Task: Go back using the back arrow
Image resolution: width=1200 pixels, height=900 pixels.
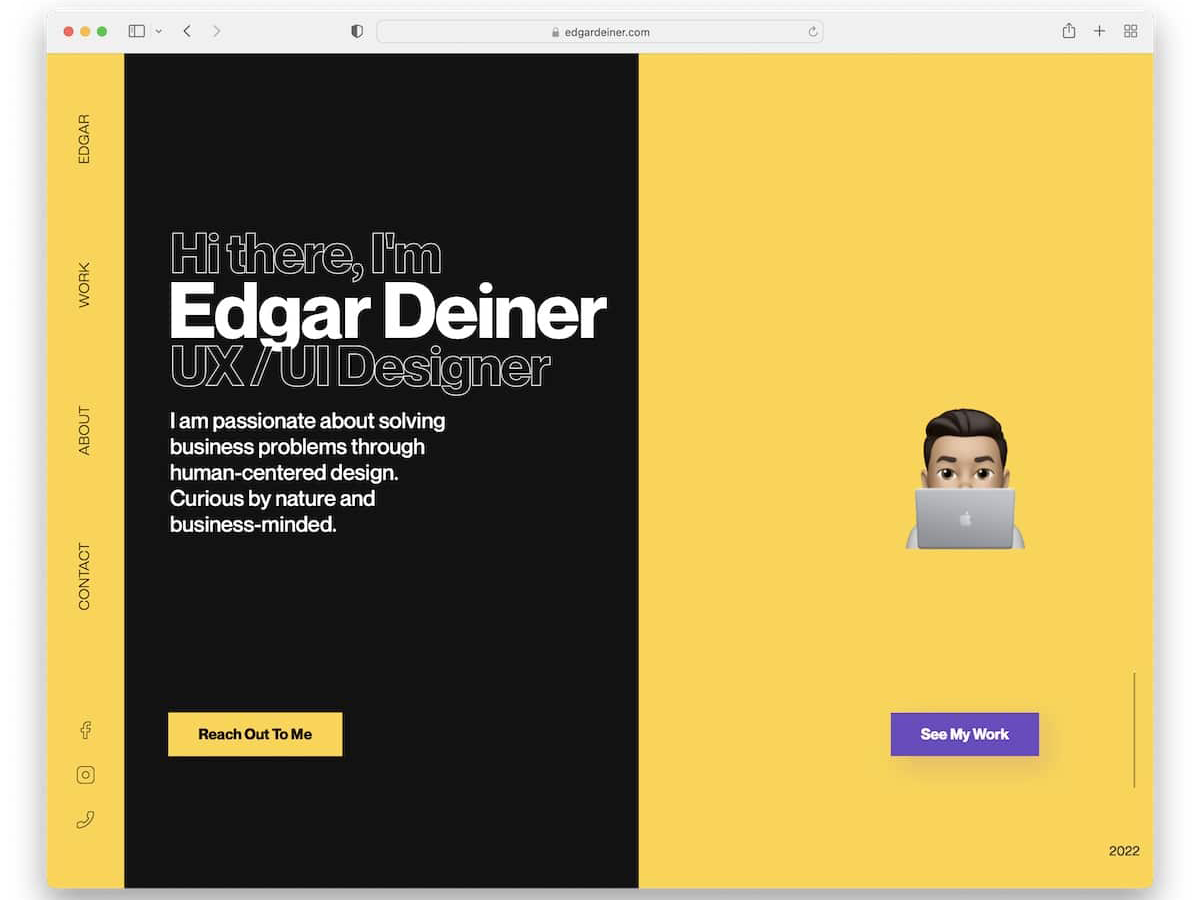Action: pos(187,31)
